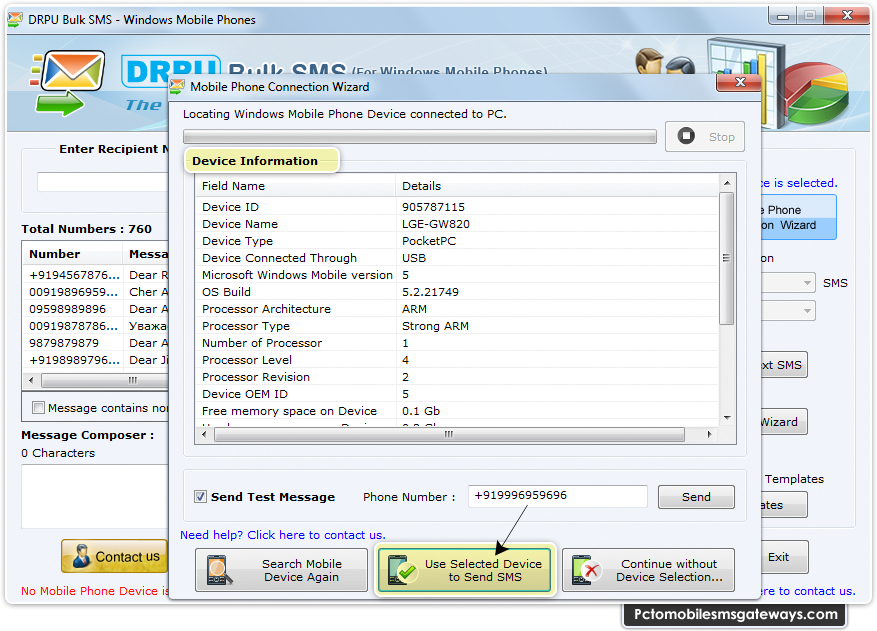Select the Number of Processor row
The image size is (877, 631).
pos(457,343)
